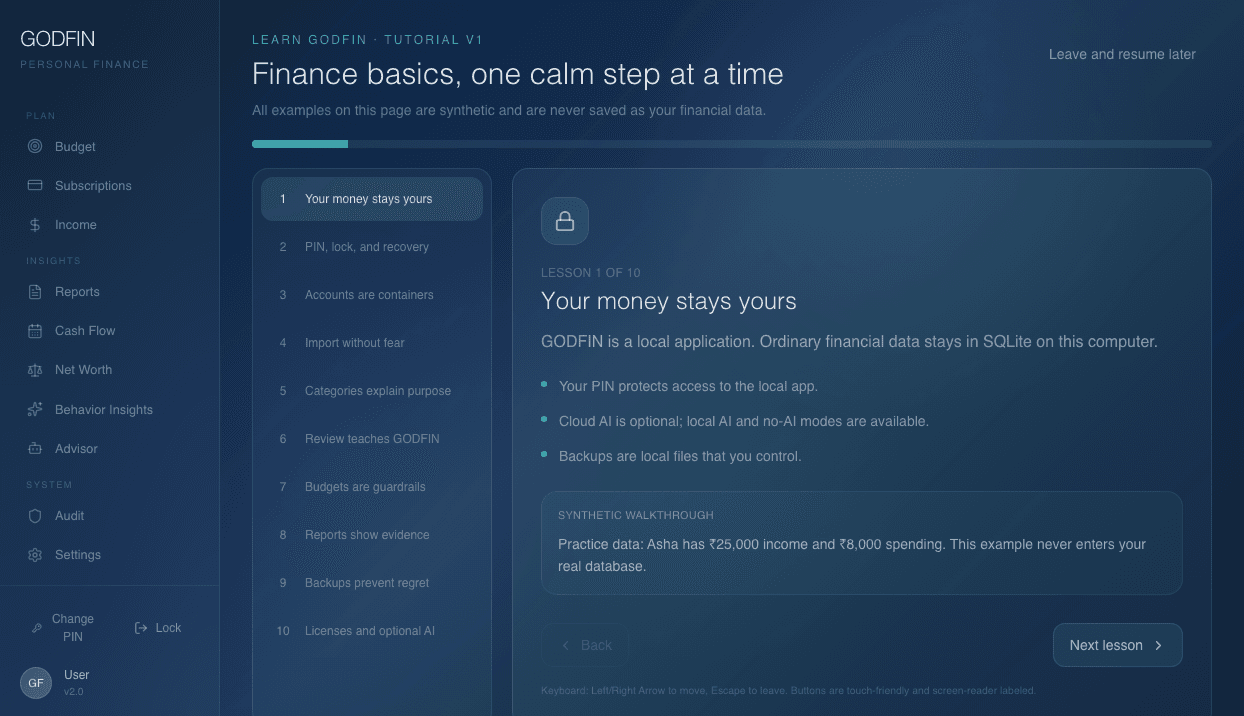Click the bullet about PIN protecting access
This screenshot has width=1244, height=716.
[688, 386]
